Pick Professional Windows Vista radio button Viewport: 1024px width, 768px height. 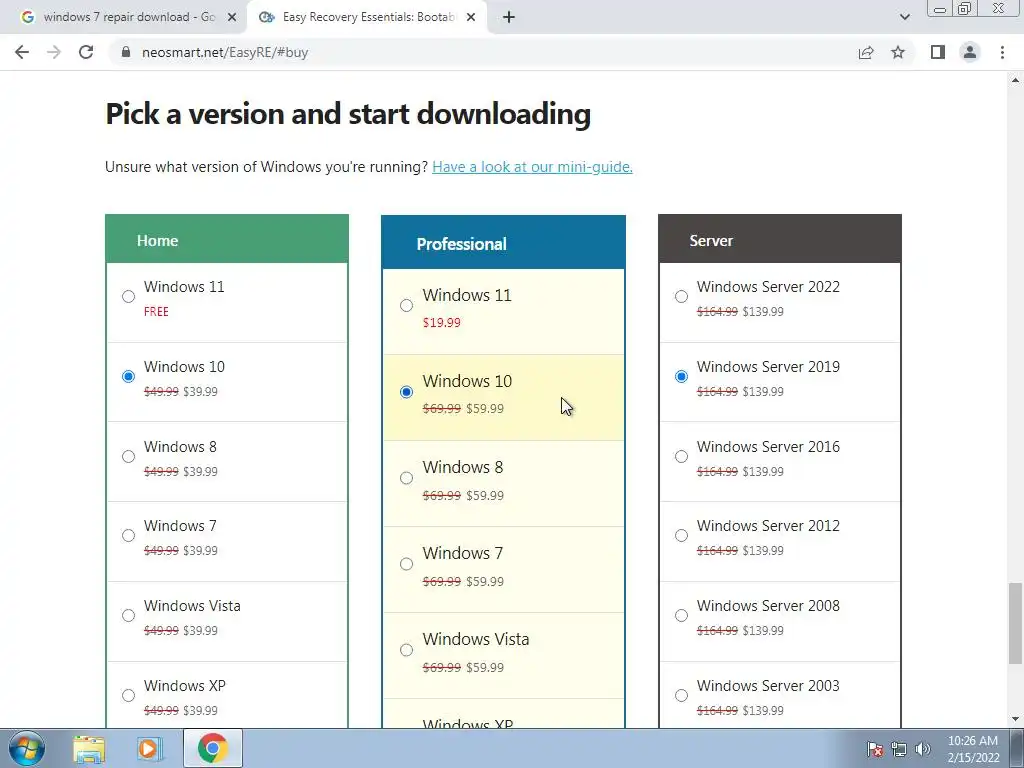pos(406,650)
